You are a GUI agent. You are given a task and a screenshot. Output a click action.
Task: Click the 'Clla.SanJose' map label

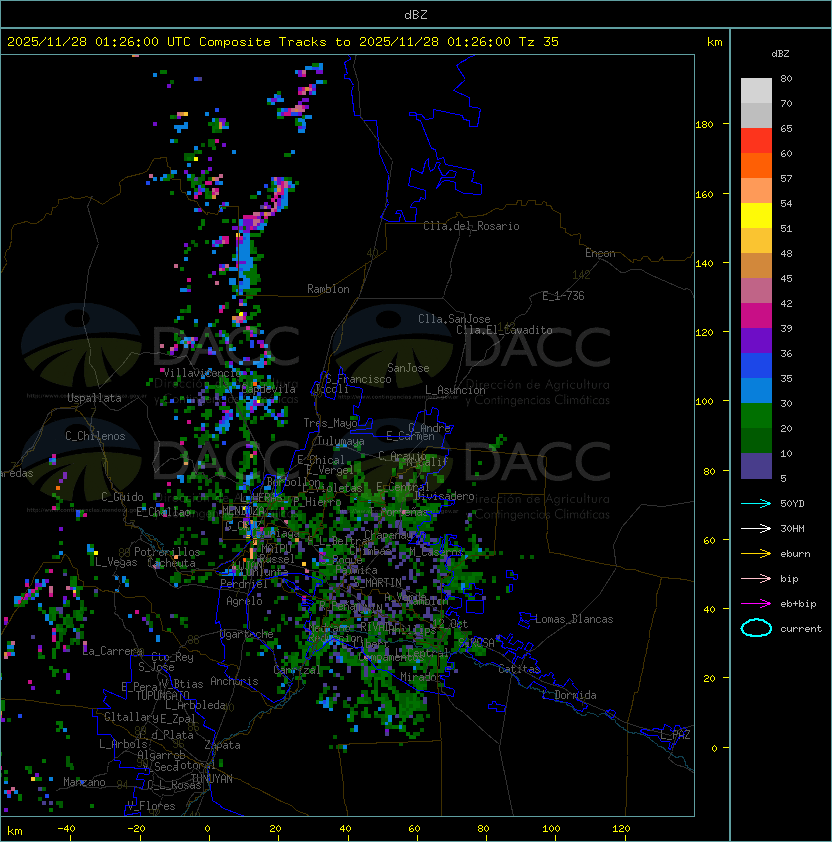pos(454,319)
